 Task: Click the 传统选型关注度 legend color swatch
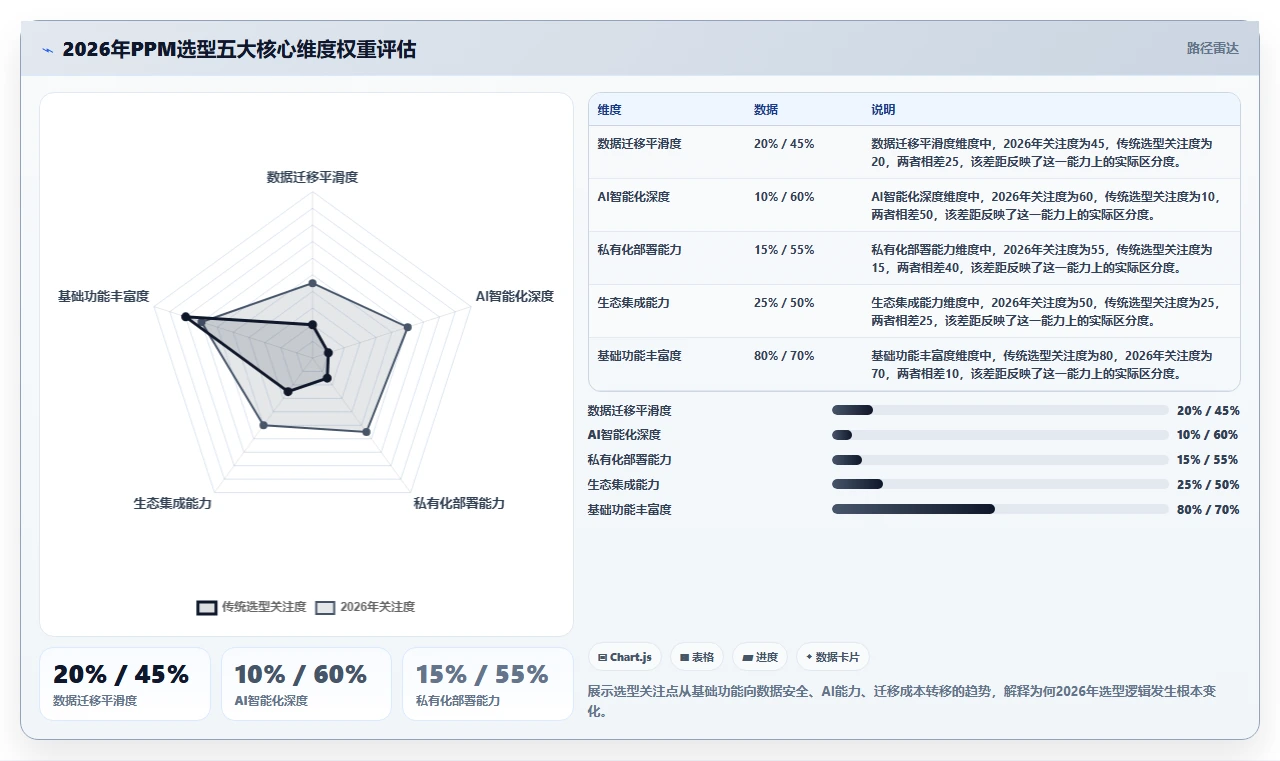207,607
